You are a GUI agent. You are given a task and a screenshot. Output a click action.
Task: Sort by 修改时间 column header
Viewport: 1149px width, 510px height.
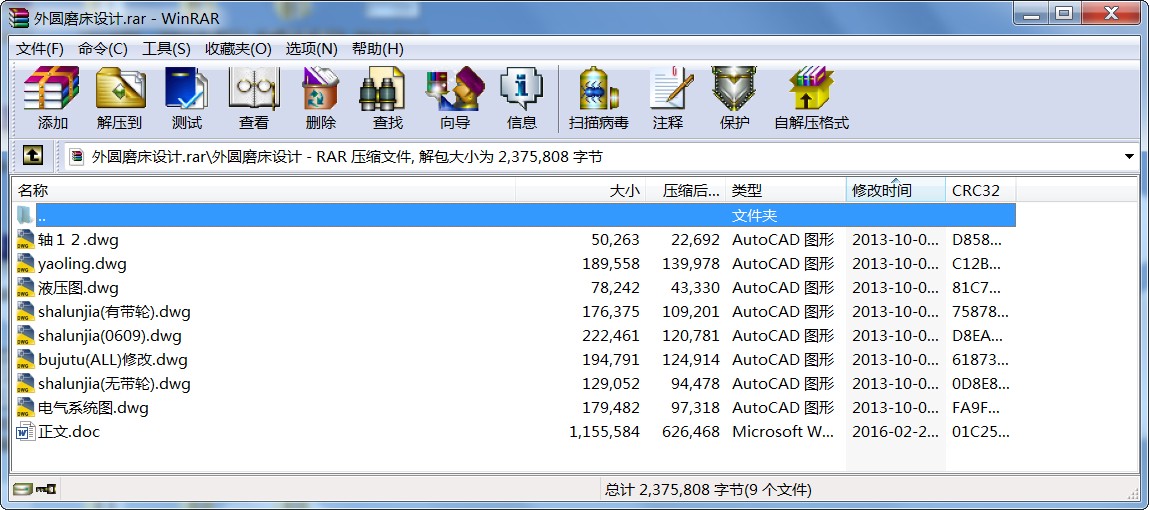(x=895, y=191)
